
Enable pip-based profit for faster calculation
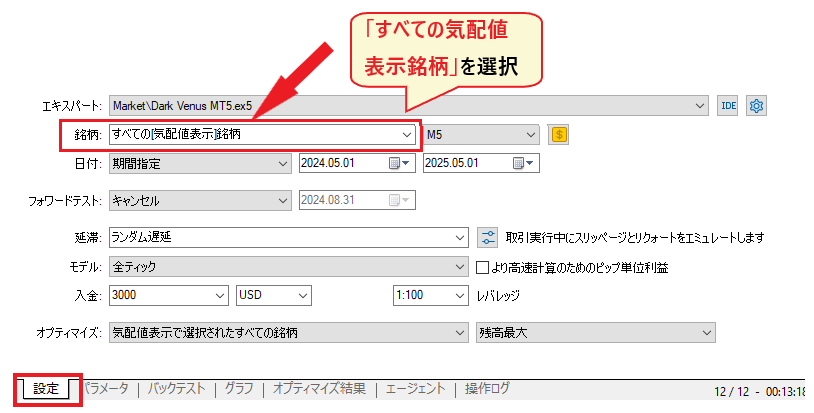483,267
